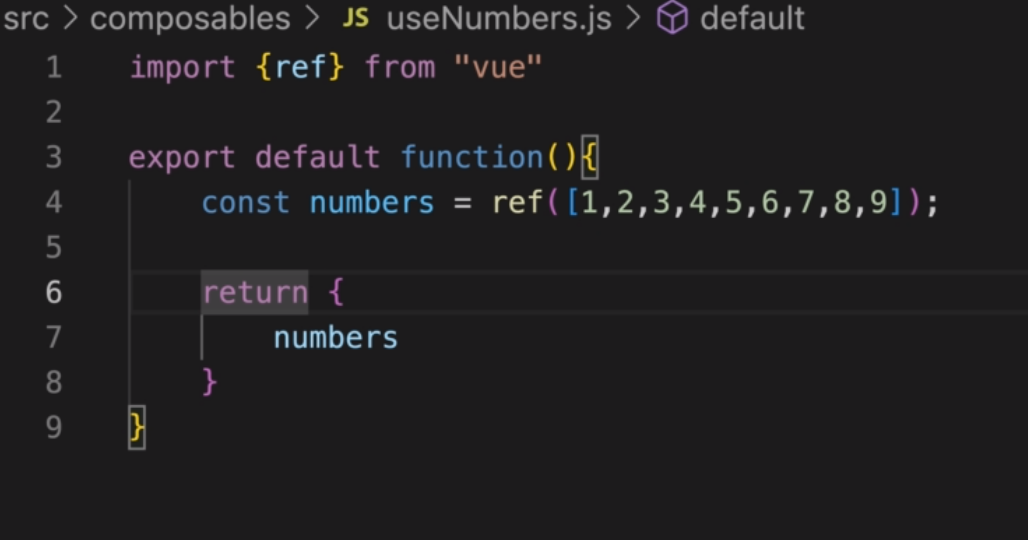Click the "vue" string literal

pyautogui.click(x=498, y=68)
